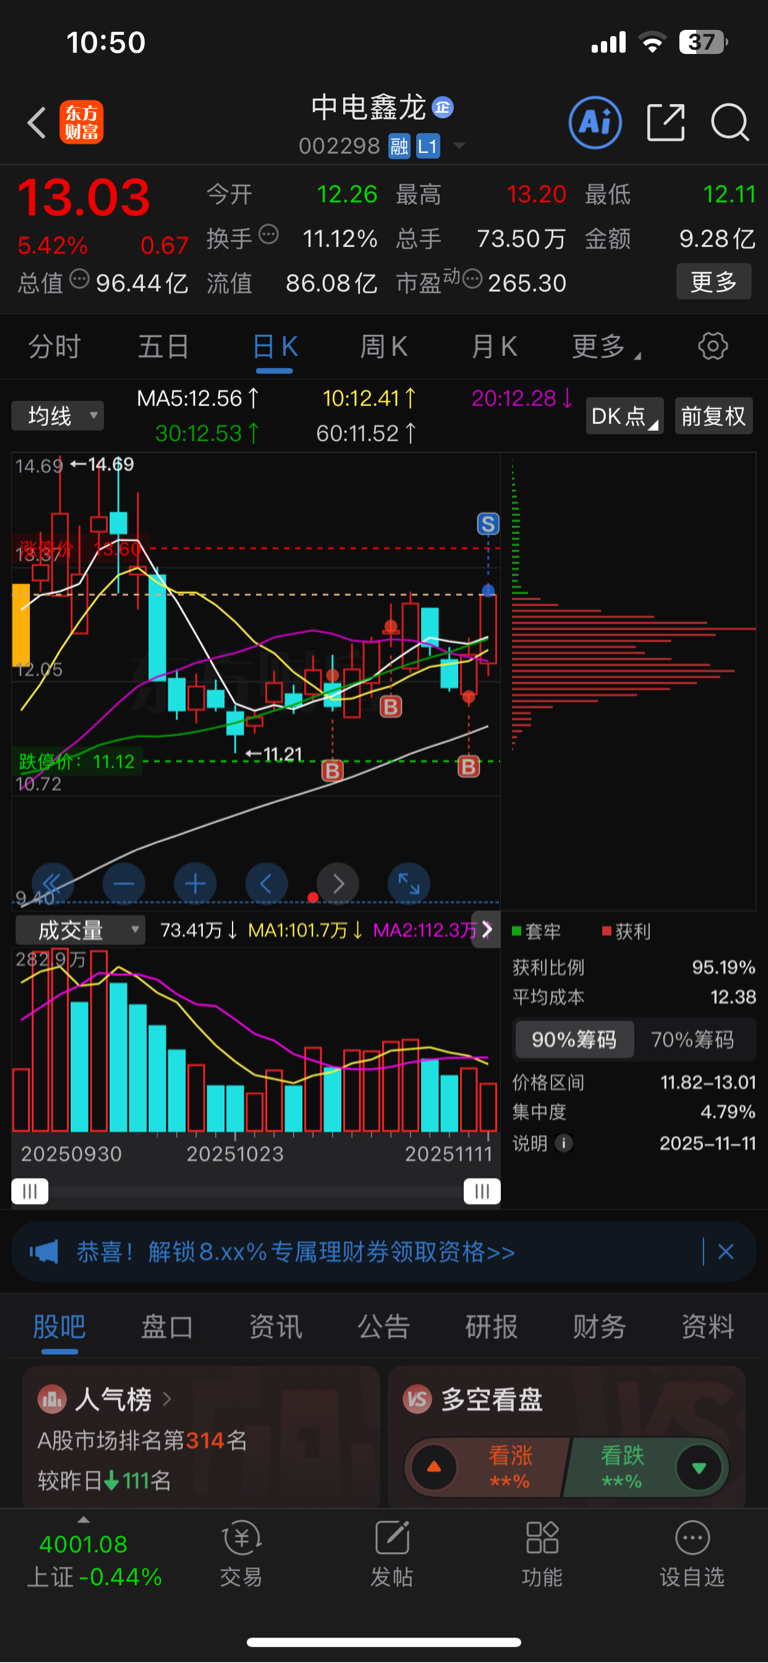The height and width of the screenshot is (1663, 768).
Task: Expand the 更多 chart periods menu
Action: tap(606, 347)
